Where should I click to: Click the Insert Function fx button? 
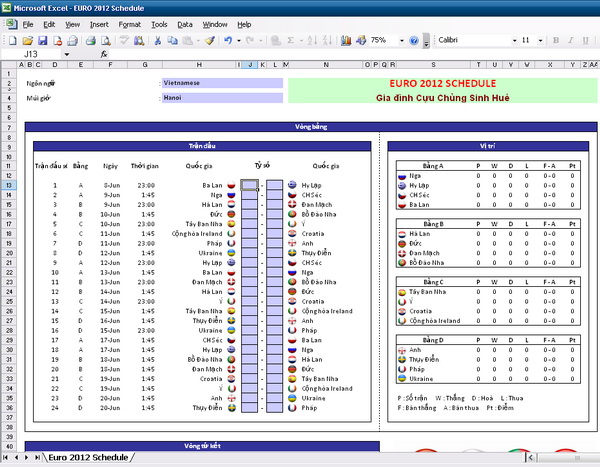click(x=104, y=54)
